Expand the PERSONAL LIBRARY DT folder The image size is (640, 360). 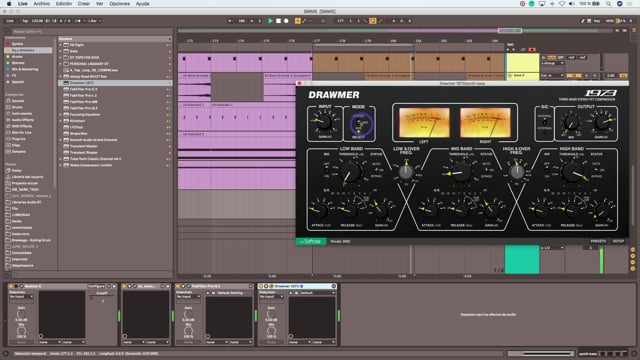(x=60, y=64)
